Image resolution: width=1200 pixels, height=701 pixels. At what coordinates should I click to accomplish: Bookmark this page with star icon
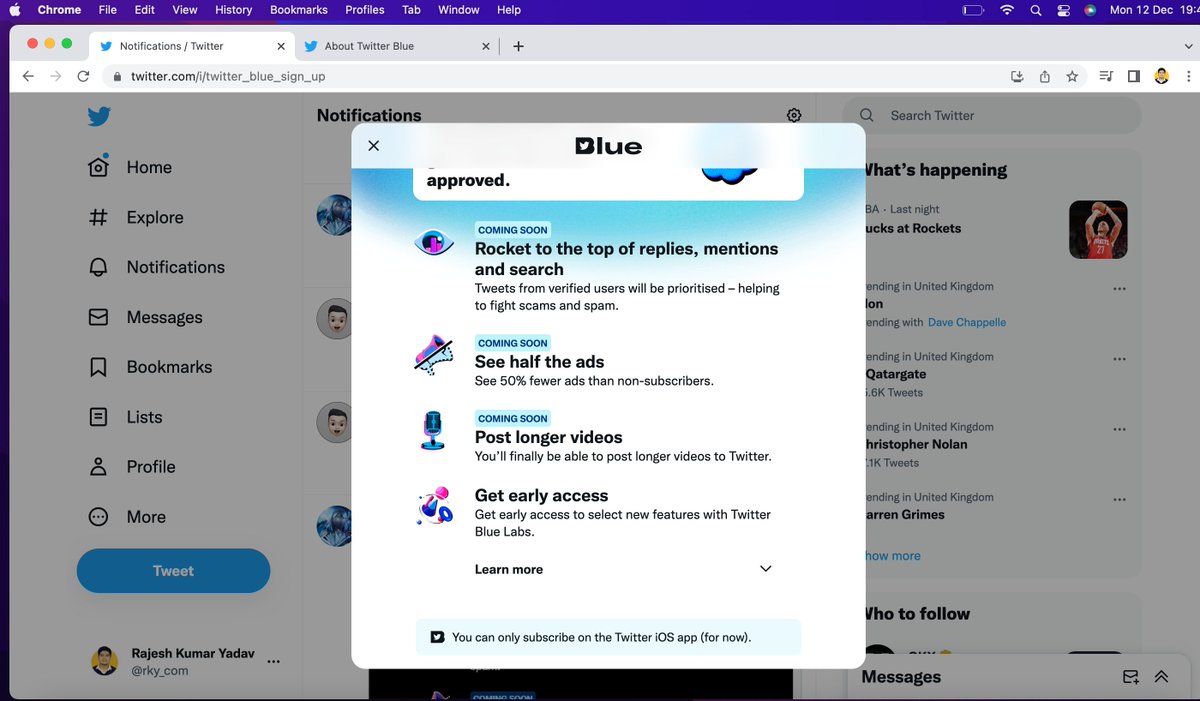click(x=1072, y=76)
